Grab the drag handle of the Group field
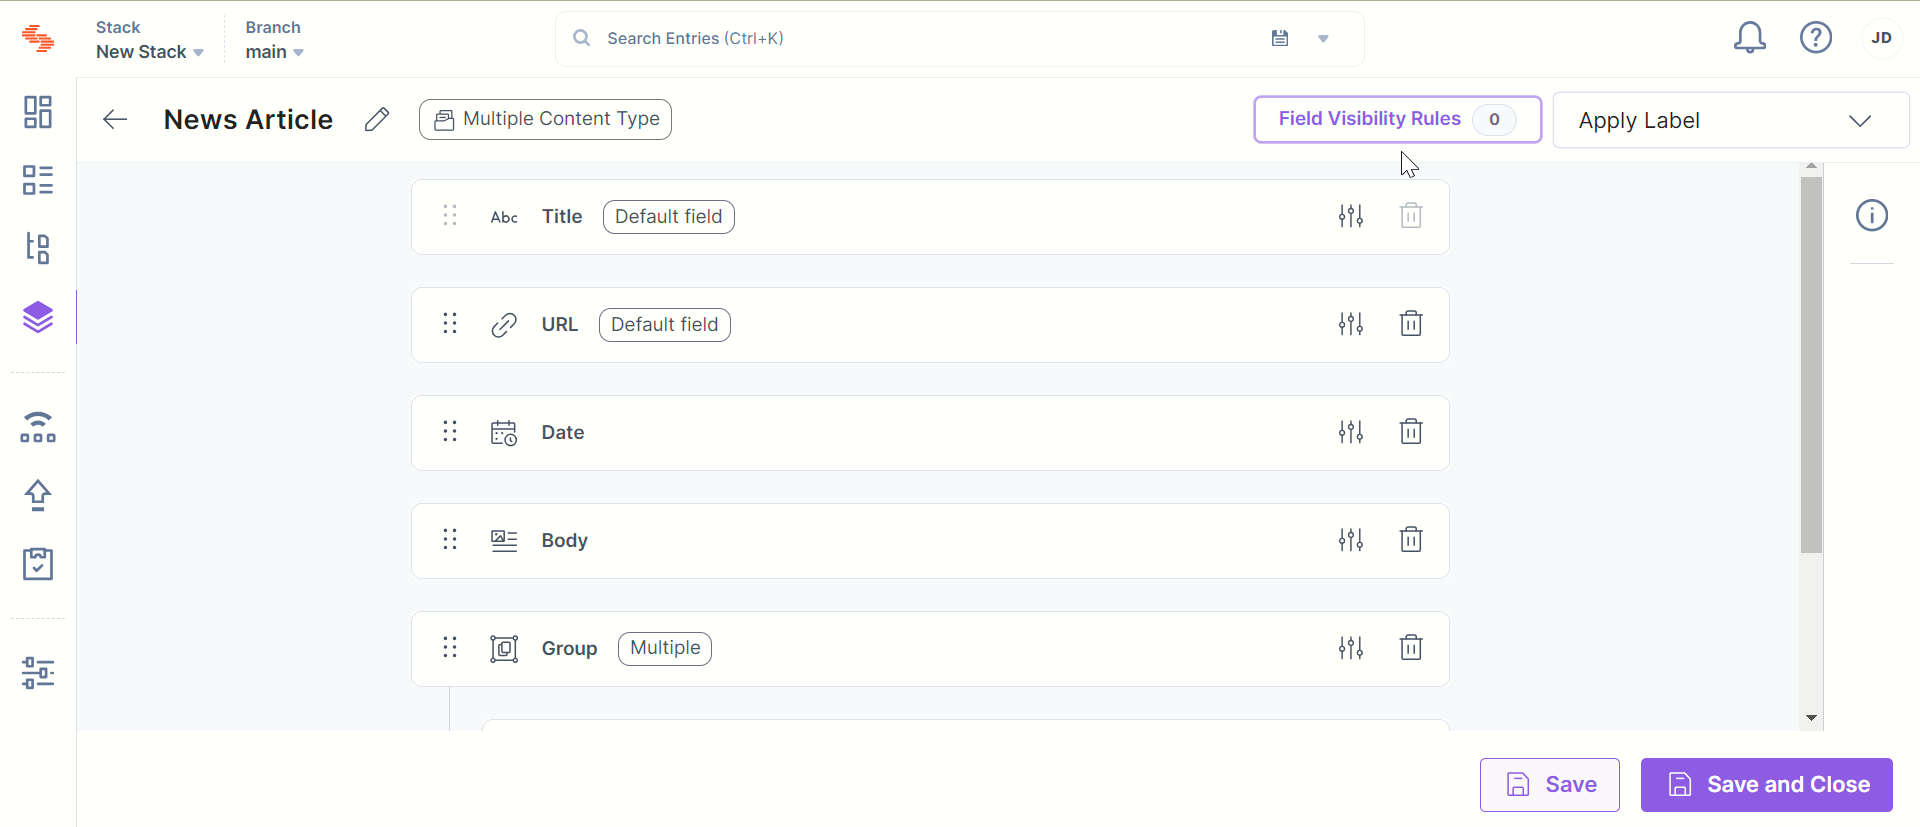The image size is (1920, 827). (450, 648)
